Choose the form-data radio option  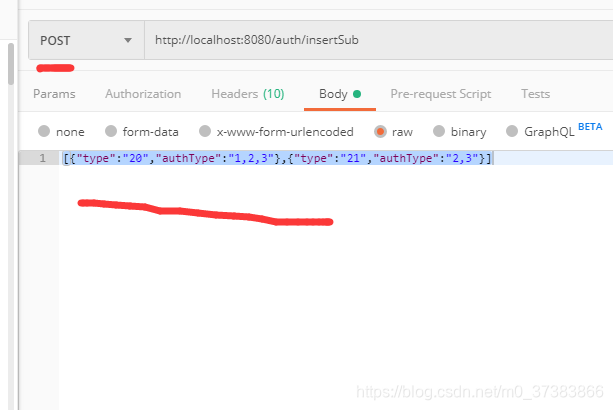click(x=111, y=131)
